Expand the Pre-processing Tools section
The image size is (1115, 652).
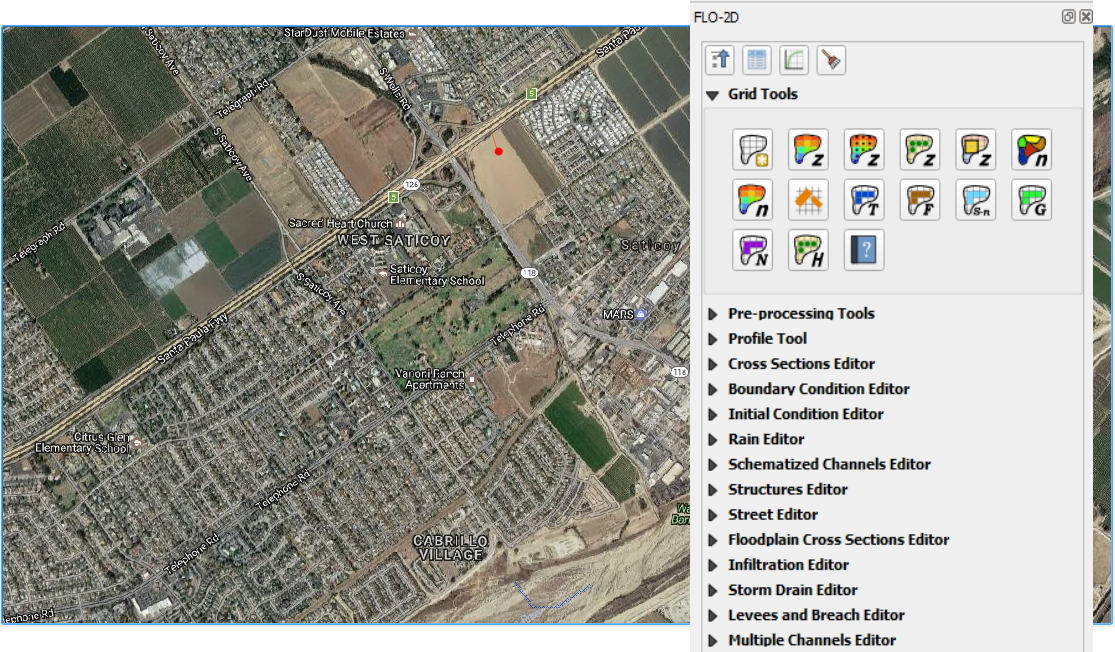point(713,314)
